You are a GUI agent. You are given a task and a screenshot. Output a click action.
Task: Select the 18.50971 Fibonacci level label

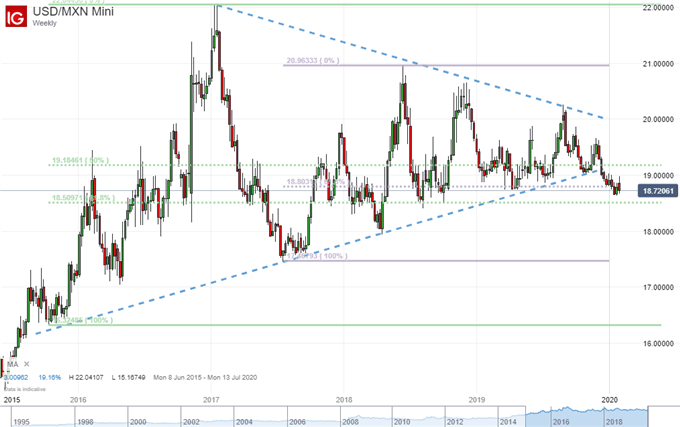tap(83, 198)
